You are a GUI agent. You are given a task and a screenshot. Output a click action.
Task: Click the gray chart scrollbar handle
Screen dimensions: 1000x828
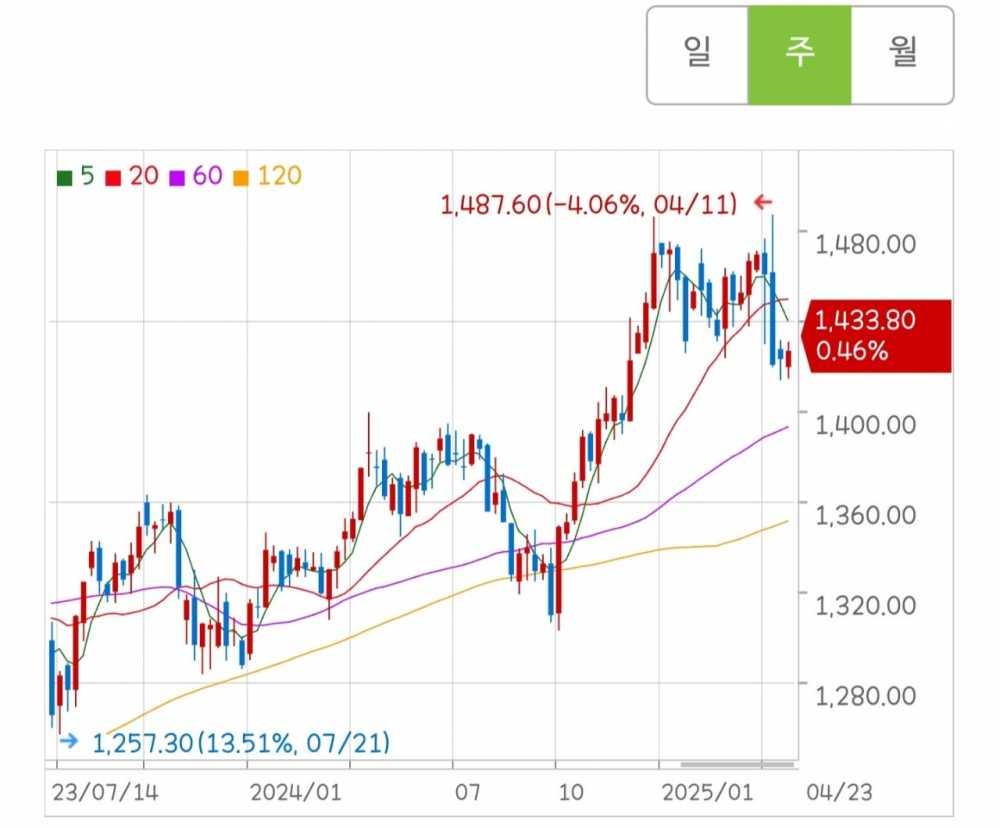tap(737, 766)
